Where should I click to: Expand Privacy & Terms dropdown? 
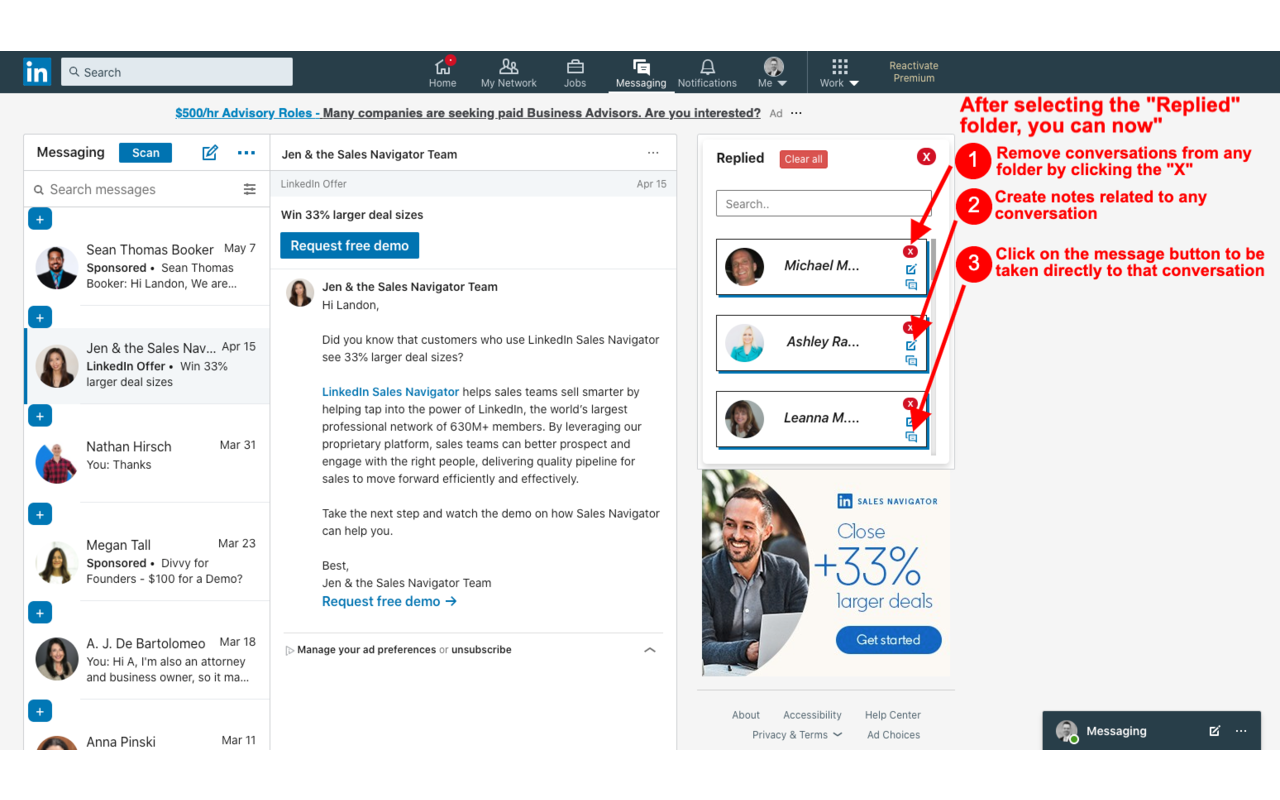click(x=797, y=735)
